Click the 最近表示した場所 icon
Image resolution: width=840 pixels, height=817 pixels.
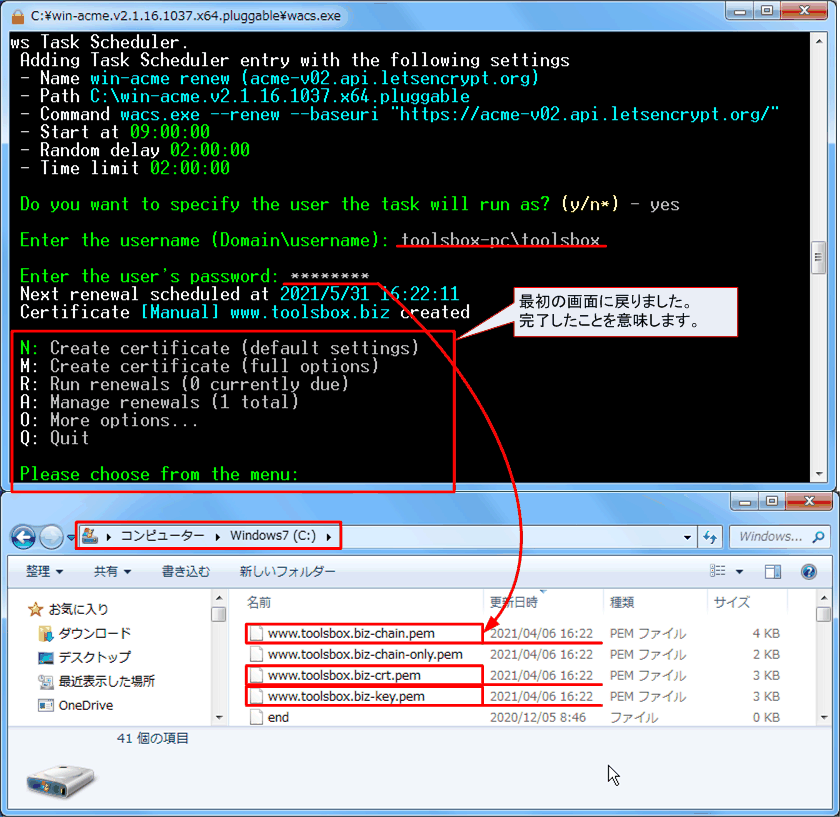pos(46,681)
